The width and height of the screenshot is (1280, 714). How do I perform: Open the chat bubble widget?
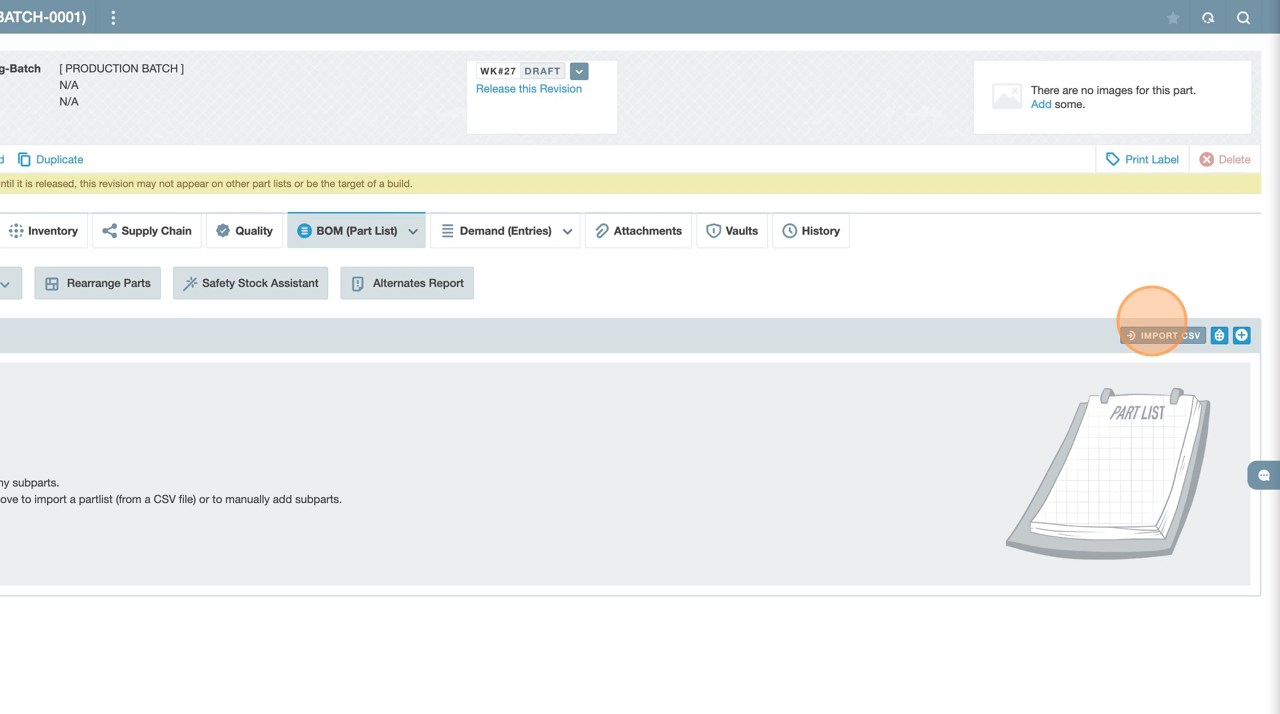pos(1263,475)
